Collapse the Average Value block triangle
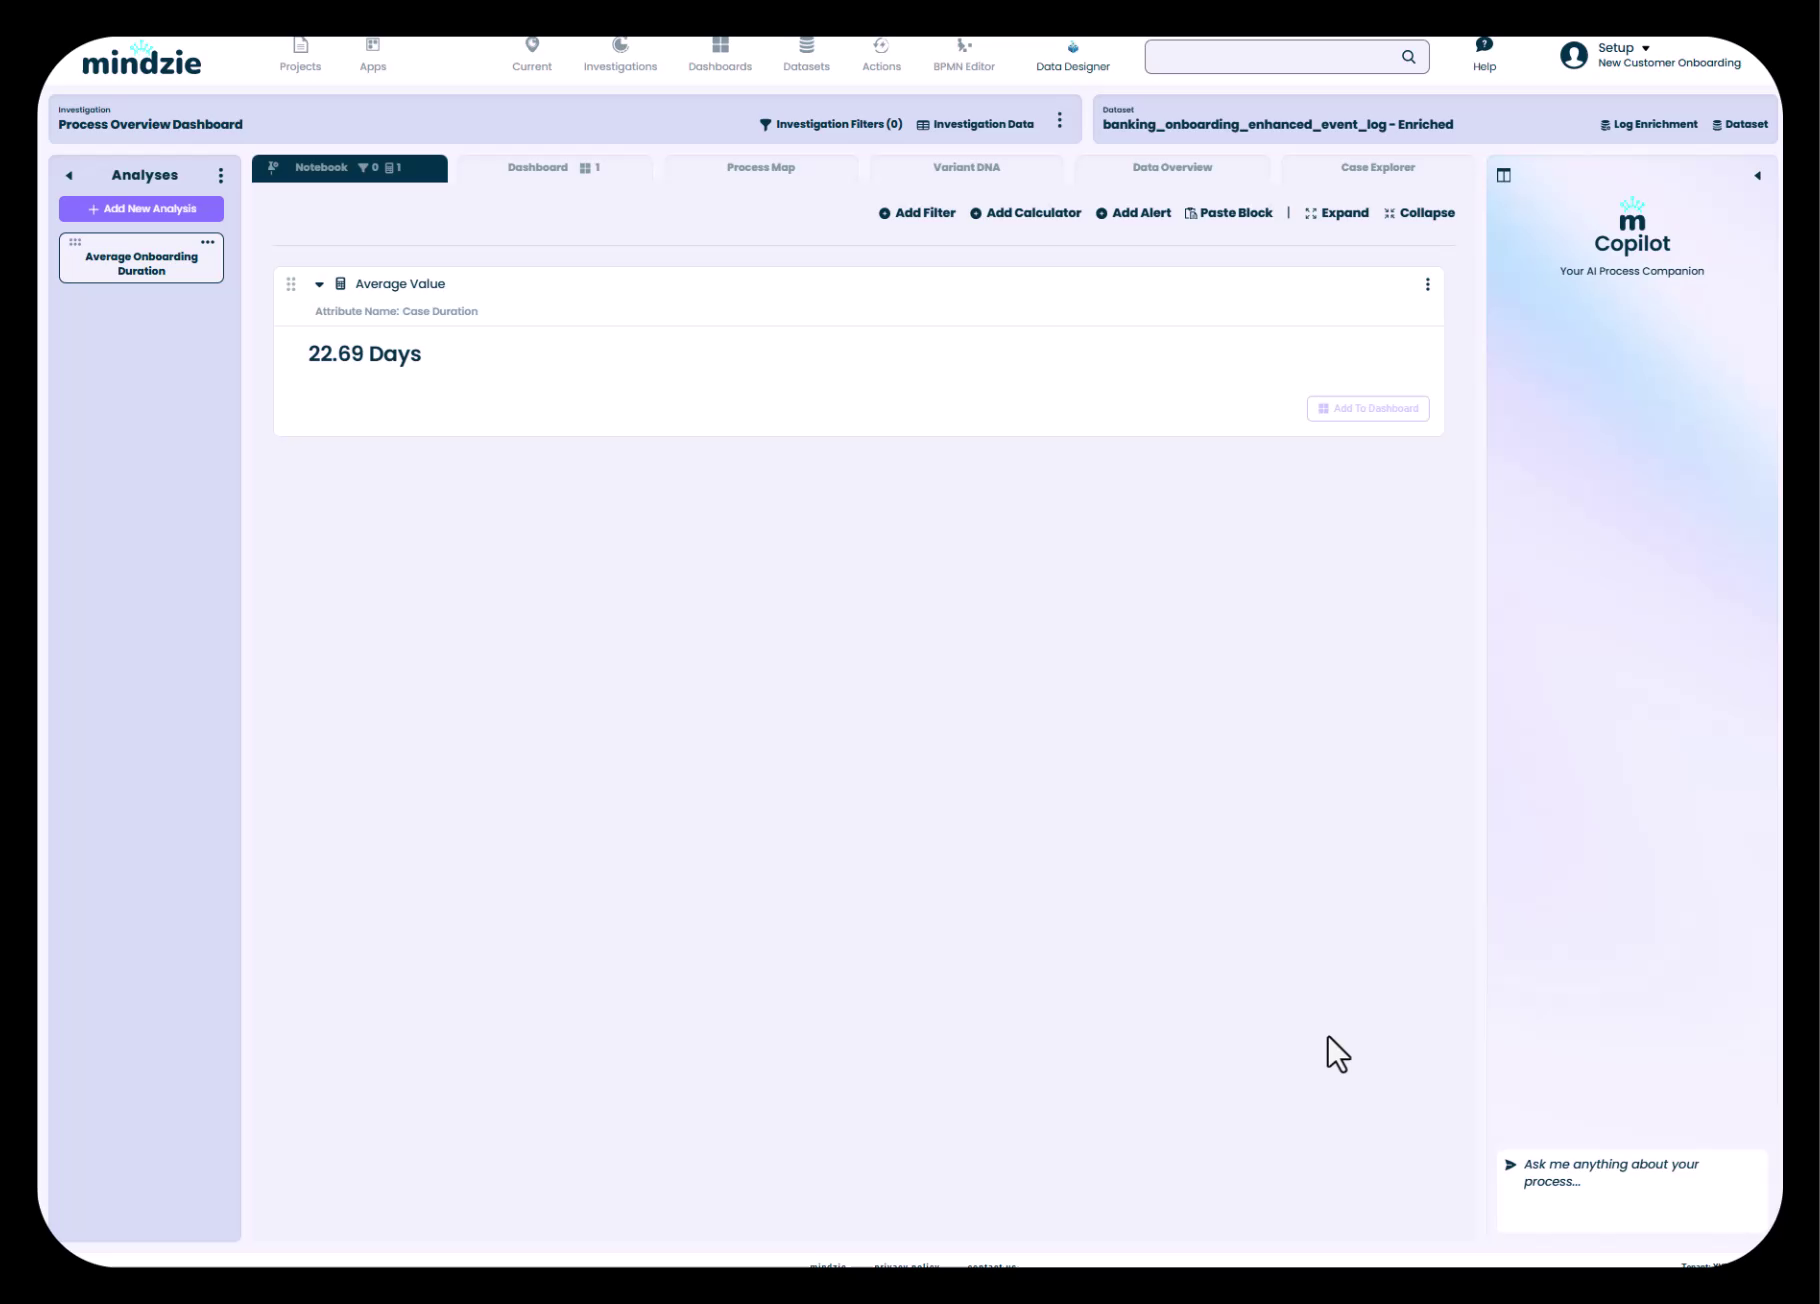The width and height of the screenshot is (1820, 1304). pyautogui.click(x=319, y=284)
